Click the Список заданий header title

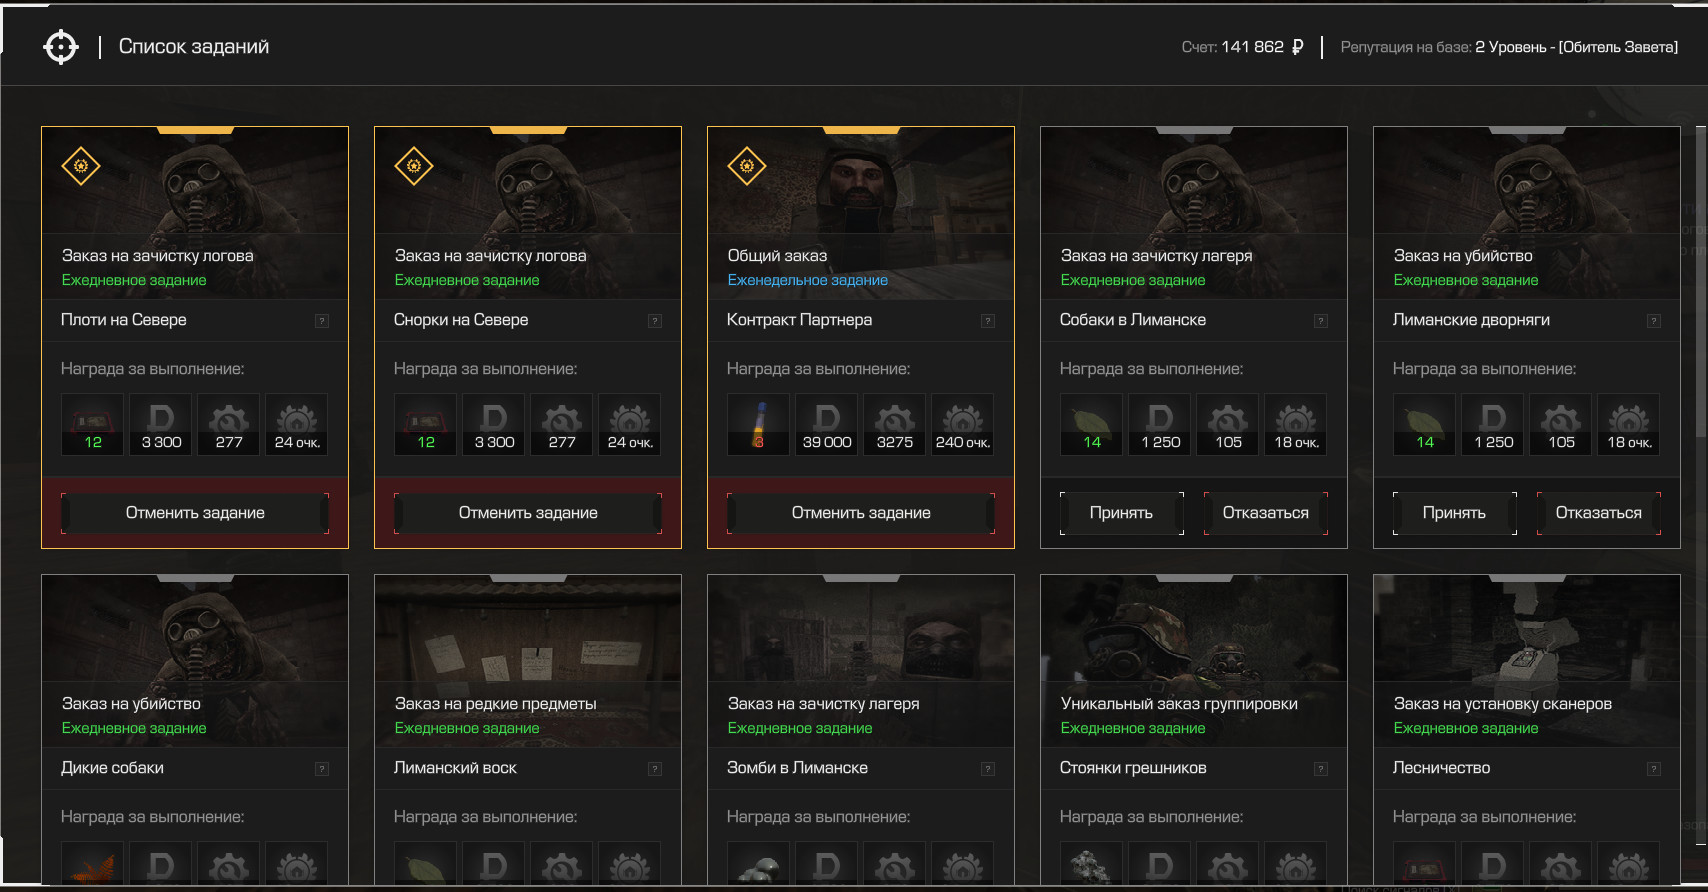(194, 47)
